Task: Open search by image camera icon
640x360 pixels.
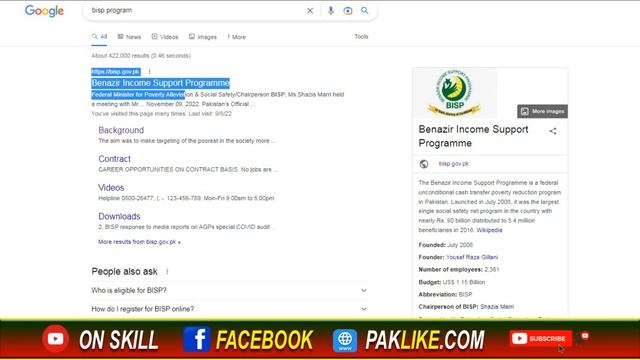Action: click(348, 11)
